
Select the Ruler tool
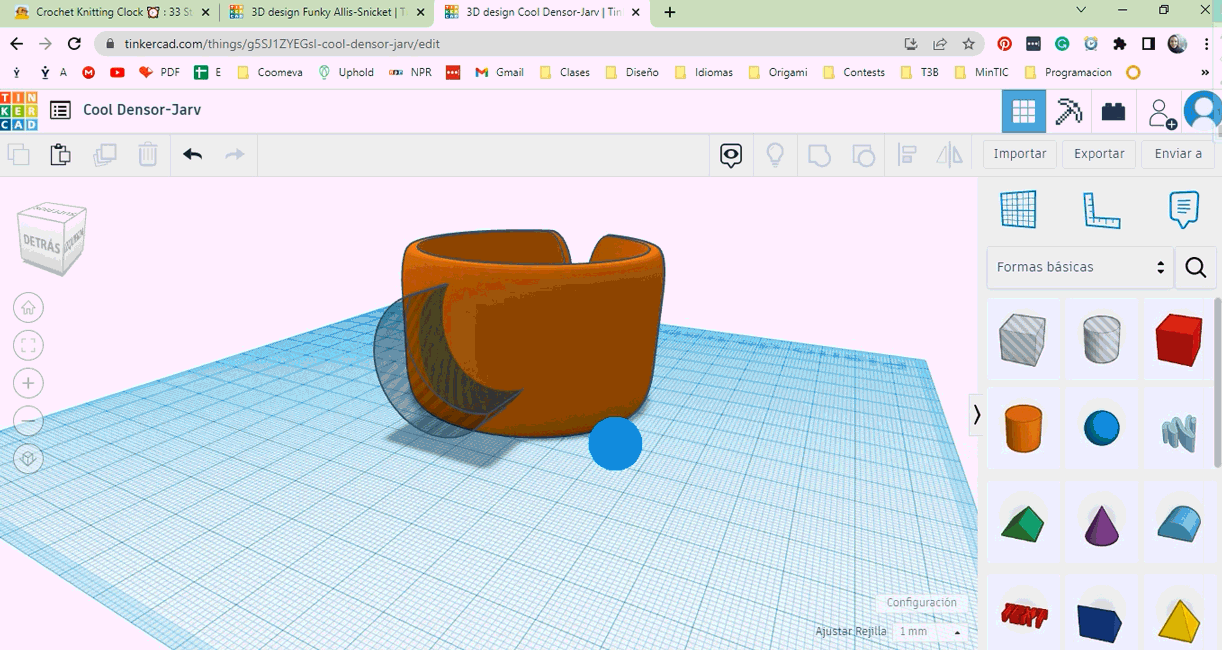(x=1101, y=209)
